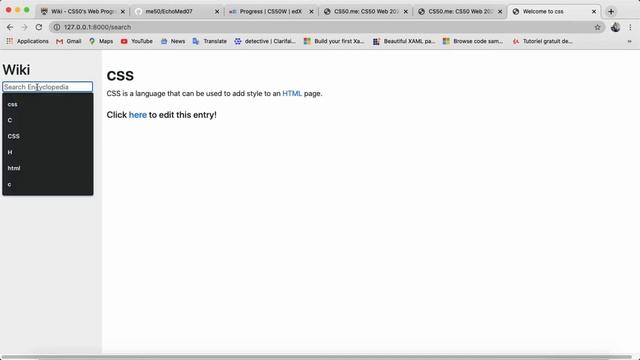This screenshot has height=360, width=640.
Task: Close the me50/EchoMed07 tab
Action: (x=217, y=11)
